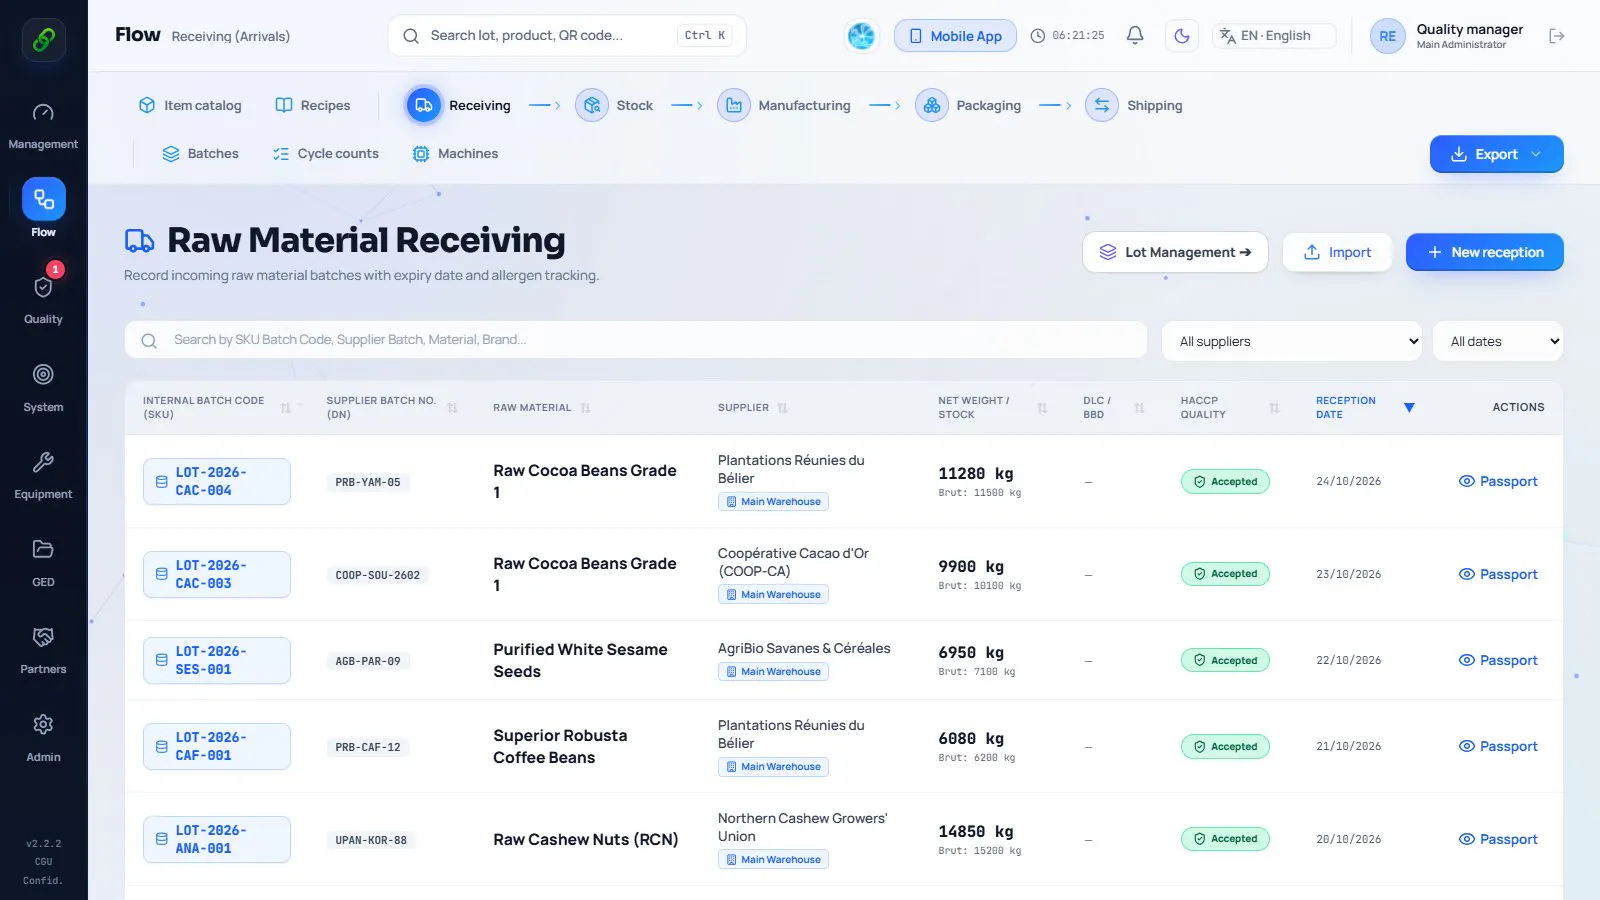This screenshot has width=1600, height=900.
Task: Click the New reception button
Action: pyautogui.click(x=1484, y=252)
